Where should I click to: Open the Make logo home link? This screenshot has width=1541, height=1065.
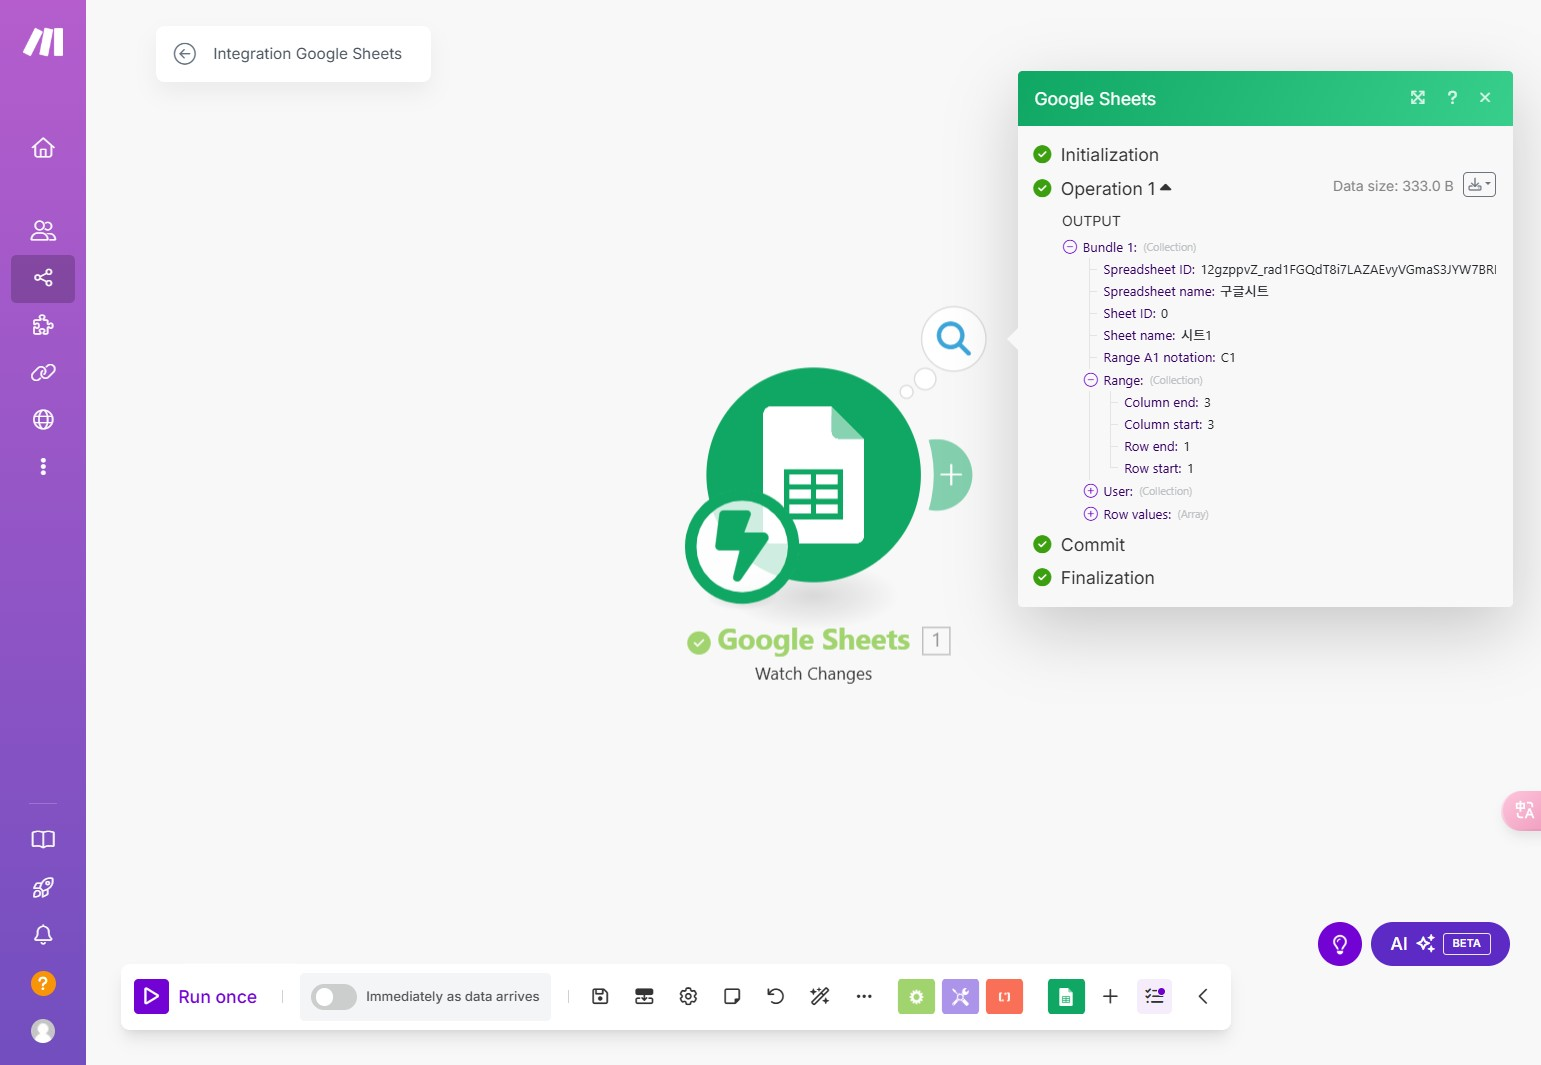pyautogui.click(x=43, y=42)
